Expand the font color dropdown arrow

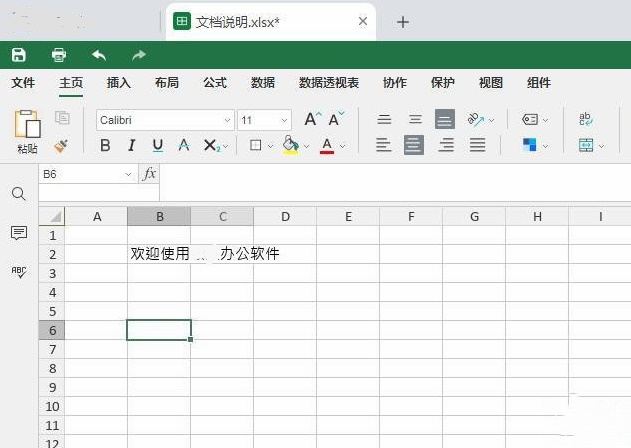pos(342,146)
